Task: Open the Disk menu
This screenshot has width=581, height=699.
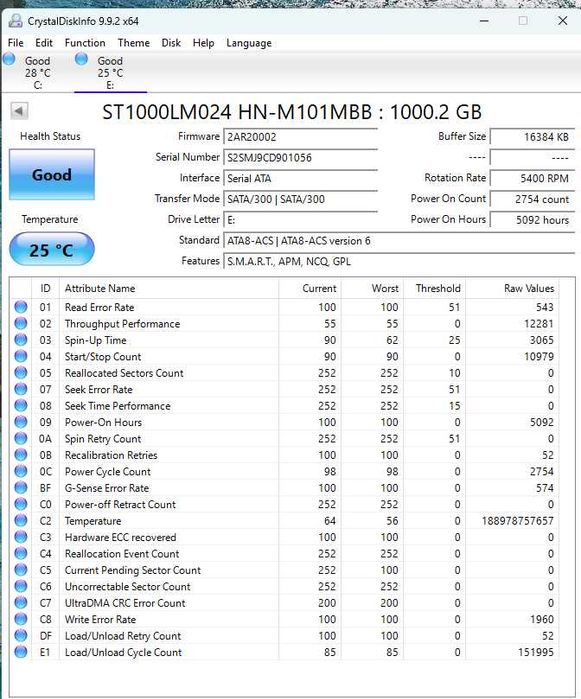Action: coord(171,43)
